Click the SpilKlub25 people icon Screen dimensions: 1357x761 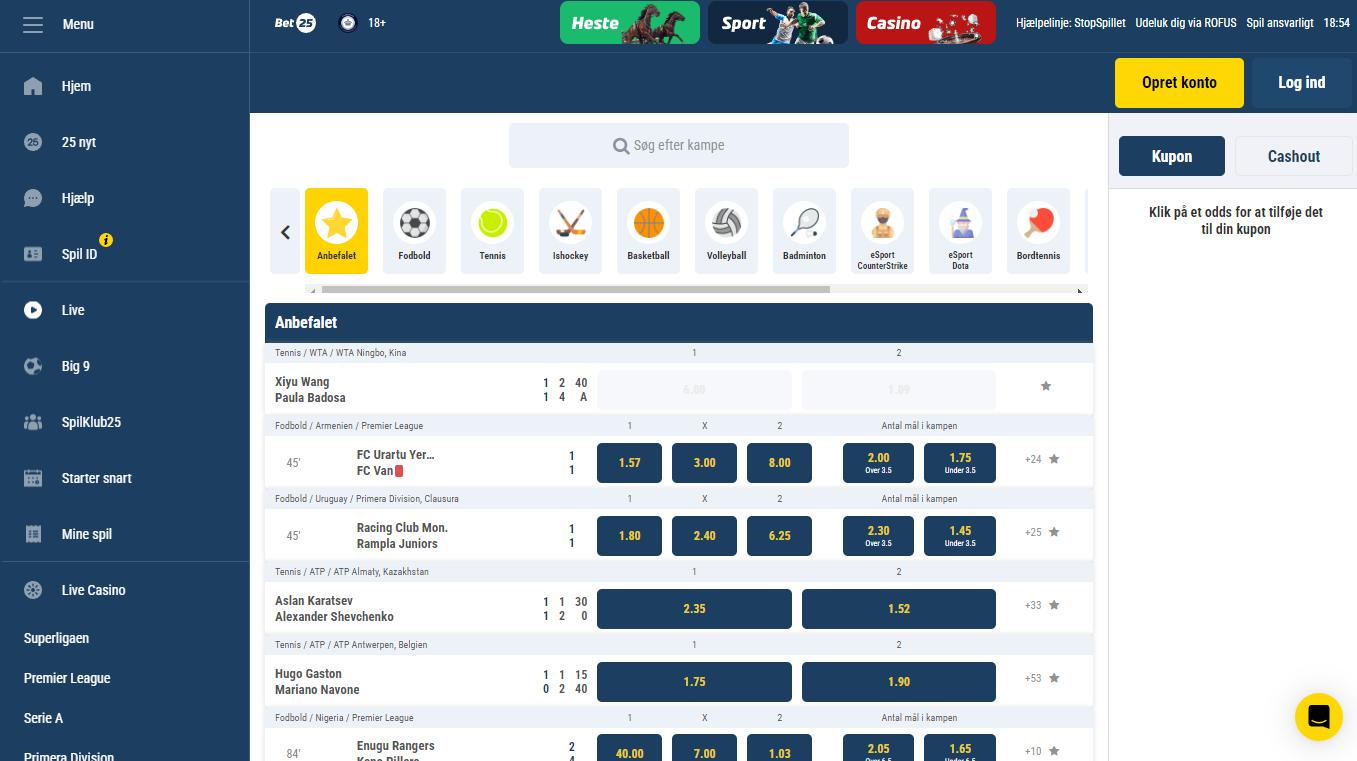pos(33,422)
